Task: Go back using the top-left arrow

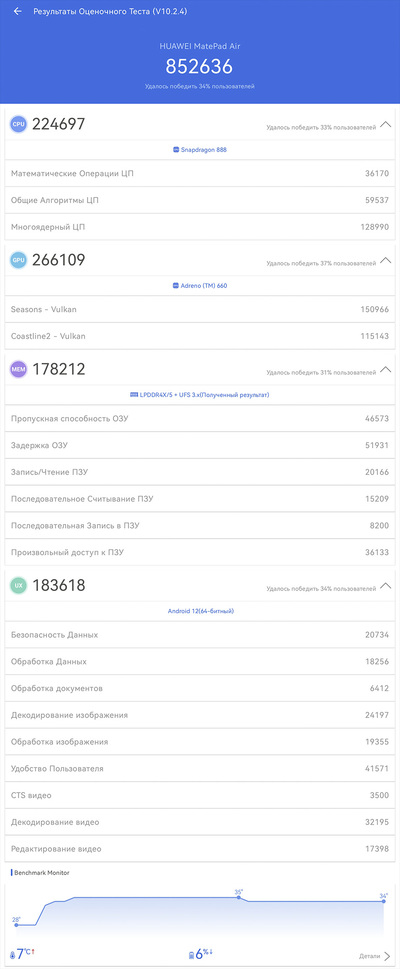Action: click(17, 11)
